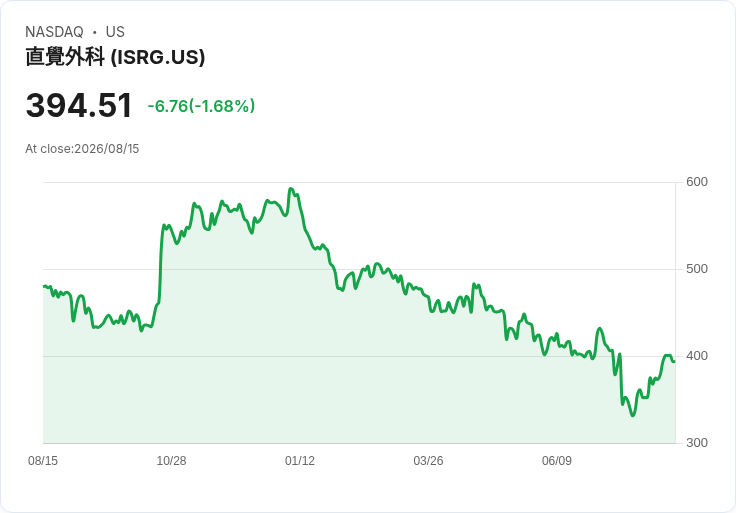
Task: Click the chart's lowest trough near 340
Action: 633,415
